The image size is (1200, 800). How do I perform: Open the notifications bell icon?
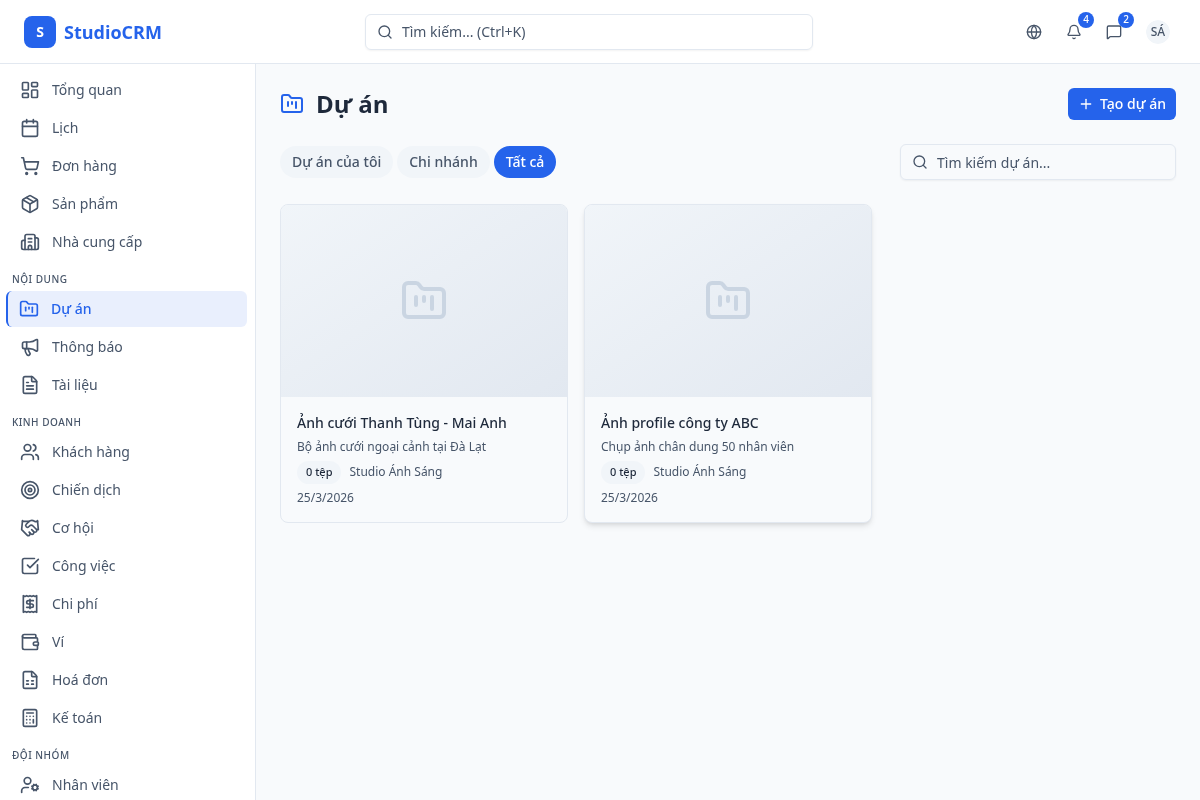1074,32
